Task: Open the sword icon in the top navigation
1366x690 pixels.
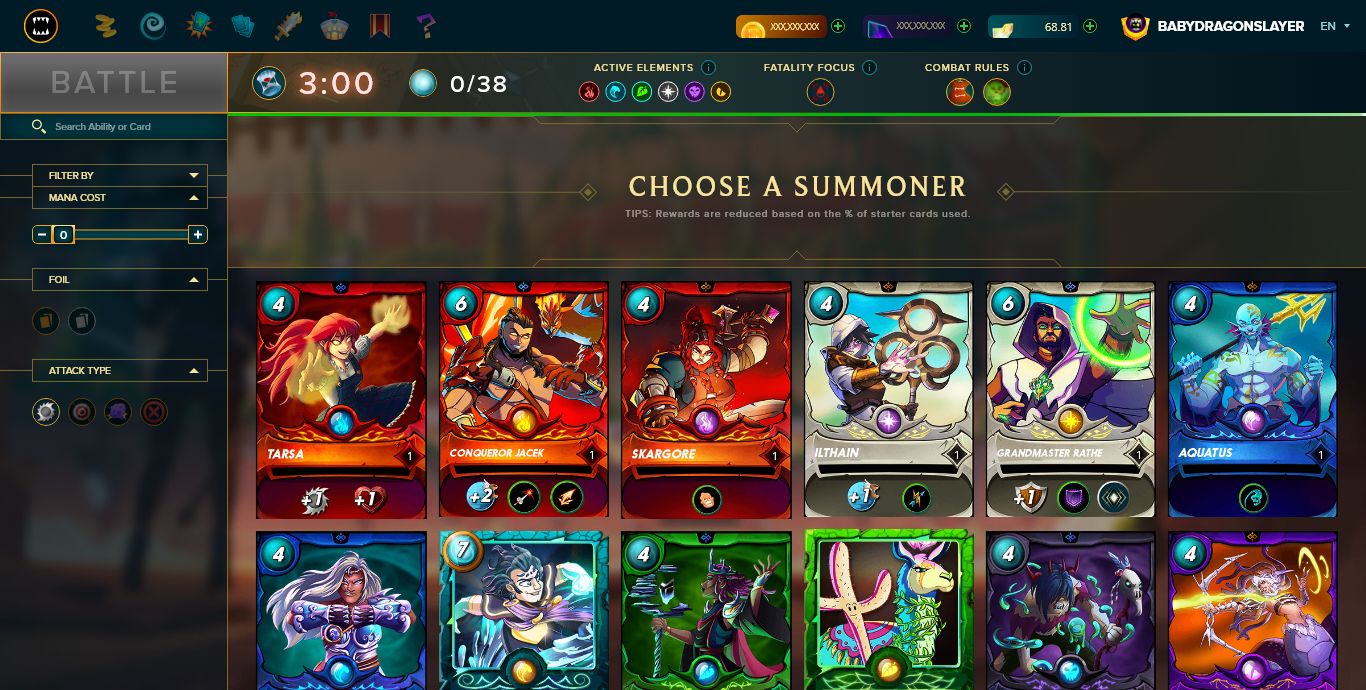Action: [x=288, y=26]
